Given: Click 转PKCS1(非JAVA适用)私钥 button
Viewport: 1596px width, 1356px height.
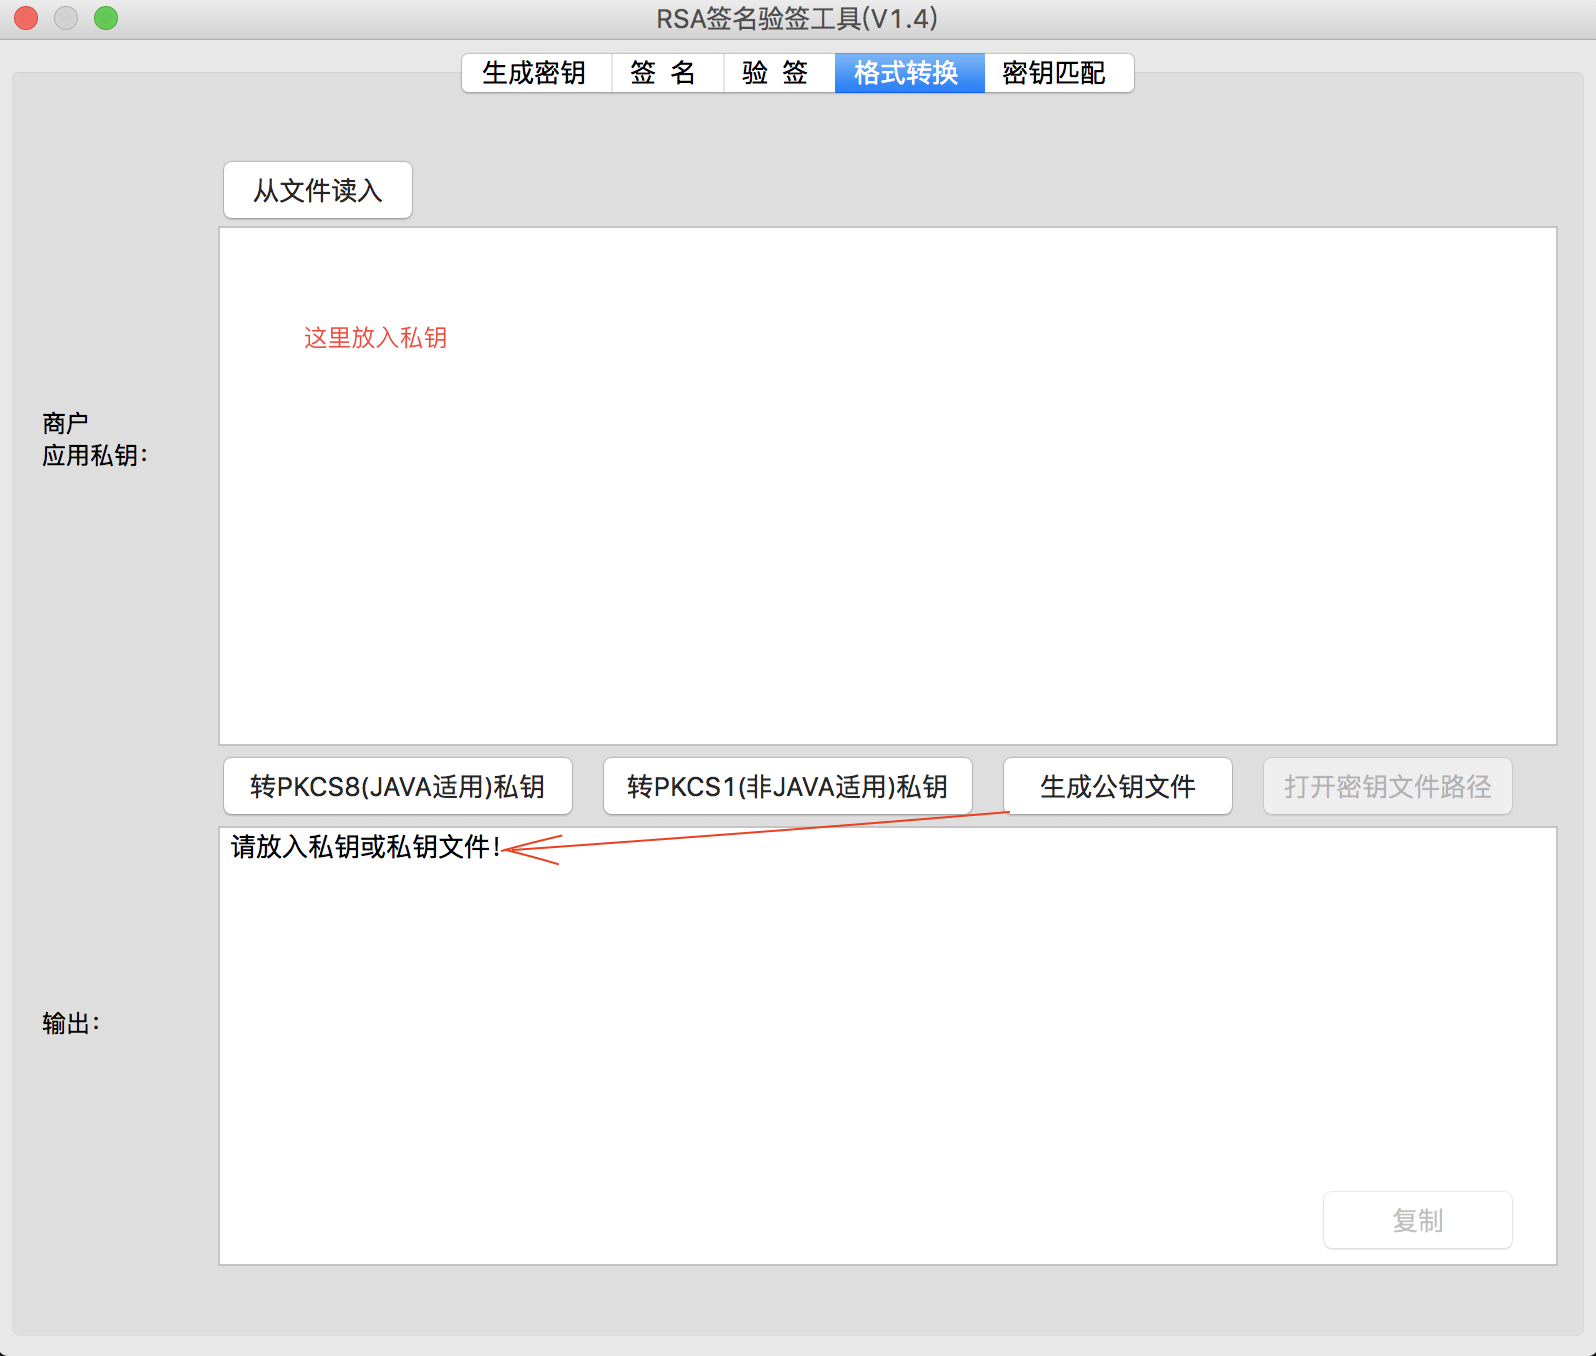Looking at the screenshot, I should pos(788,786).
